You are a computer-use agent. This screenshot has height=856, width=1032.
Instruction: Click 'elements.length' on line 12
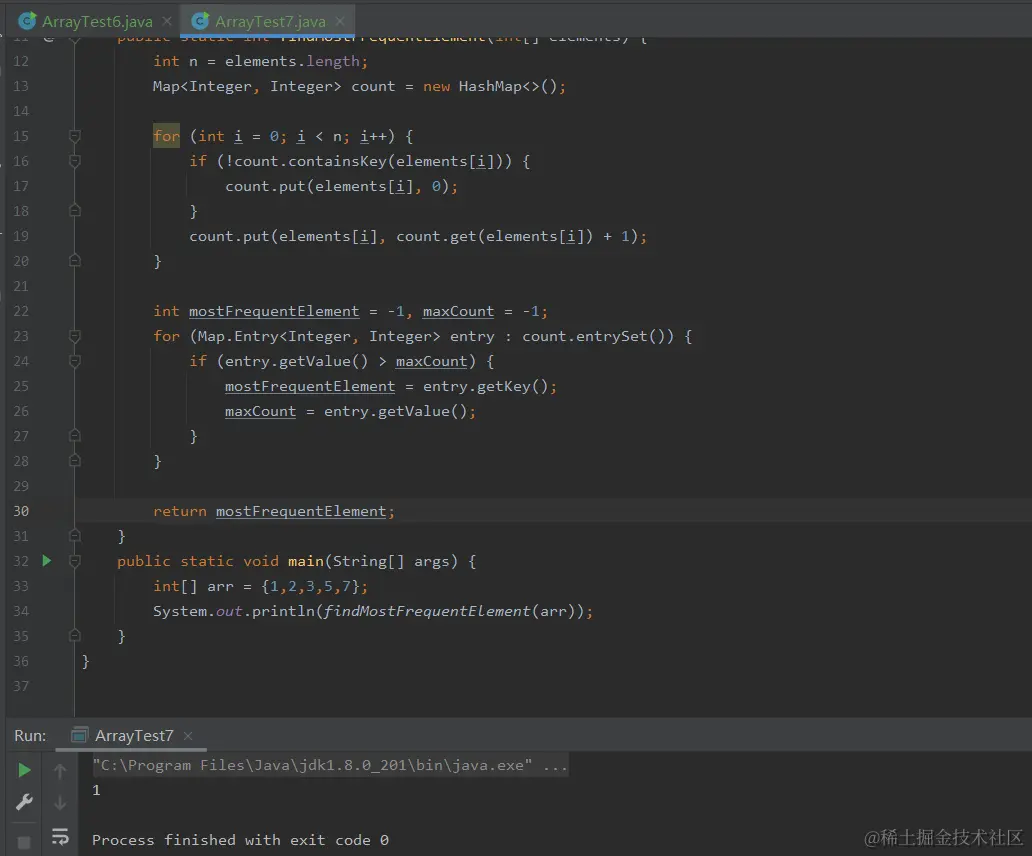[x=292, y=61]
